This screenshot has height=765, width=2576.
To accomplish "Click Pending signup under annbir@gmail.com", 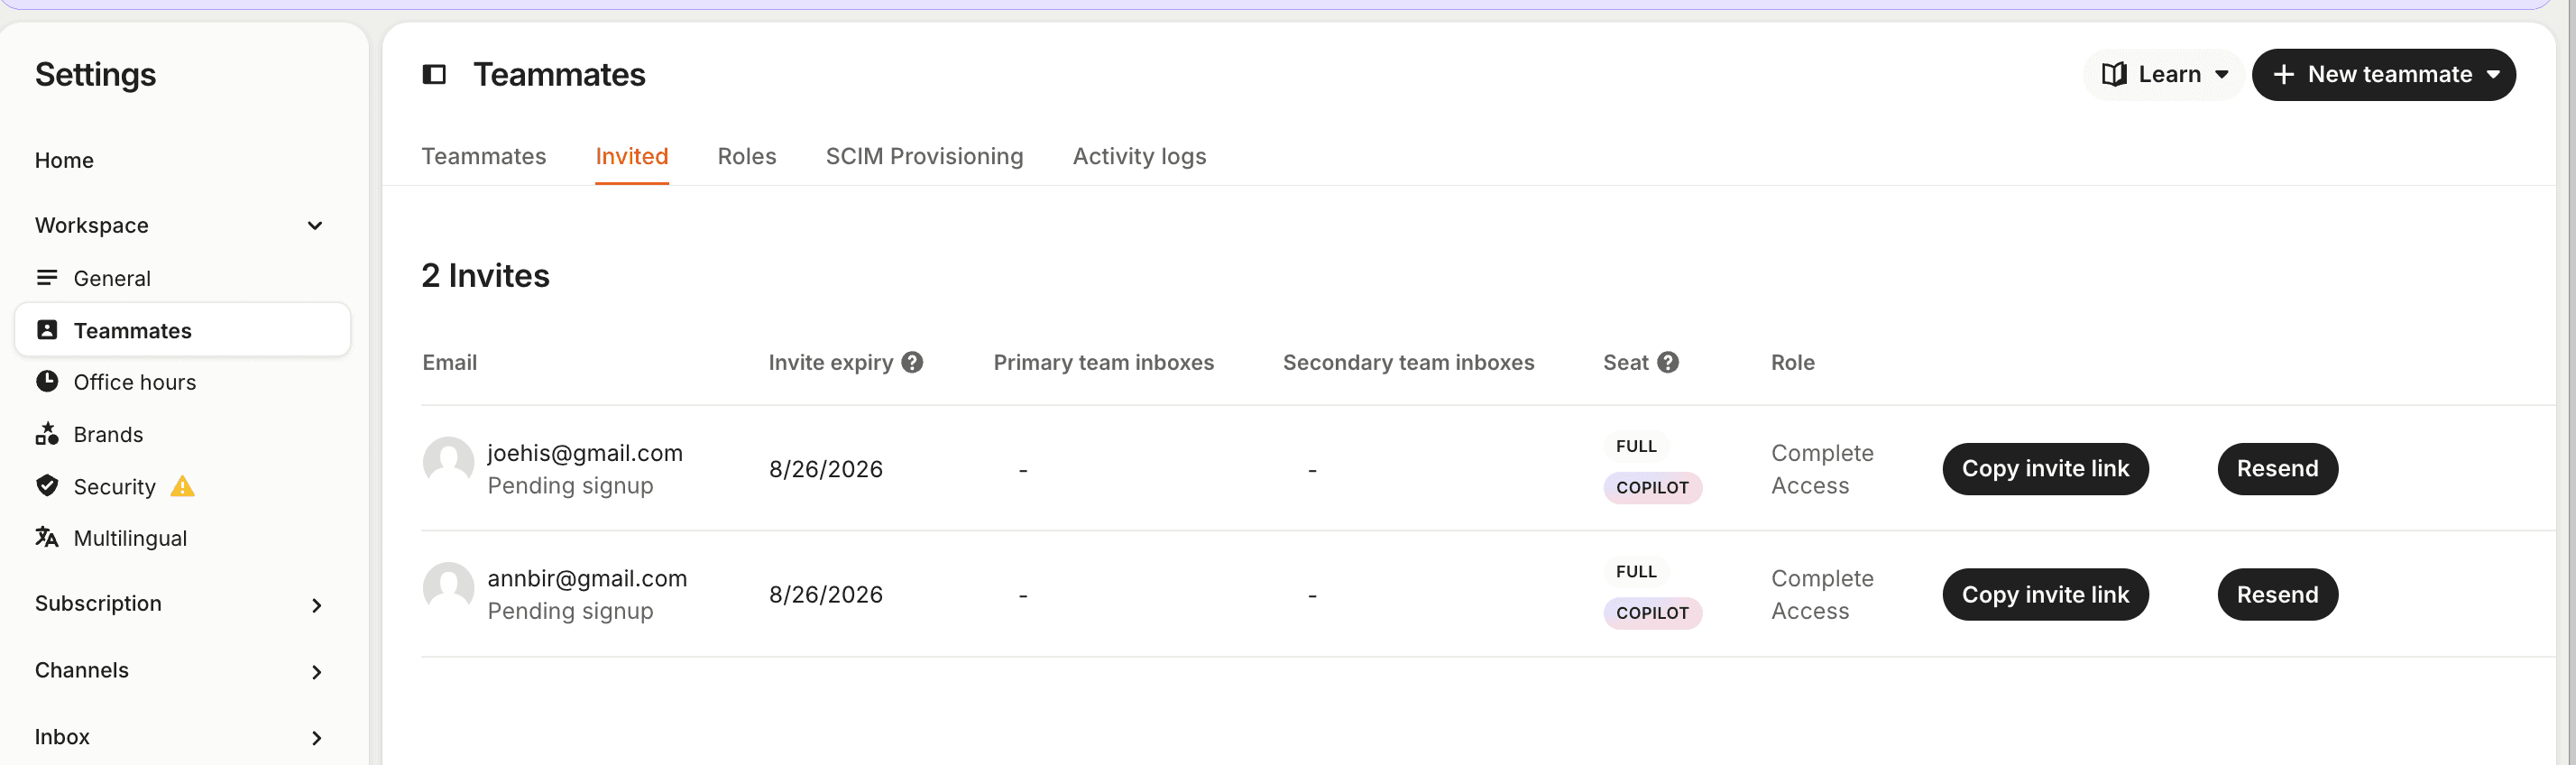I will coord(570,611).
